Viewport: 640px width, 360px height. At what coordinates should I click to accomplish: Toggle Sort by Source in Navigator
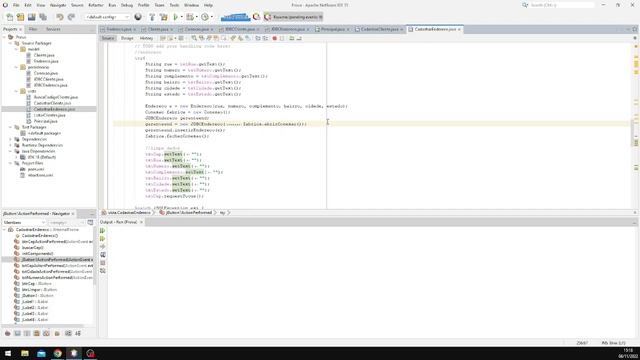[x=78, y=333]
